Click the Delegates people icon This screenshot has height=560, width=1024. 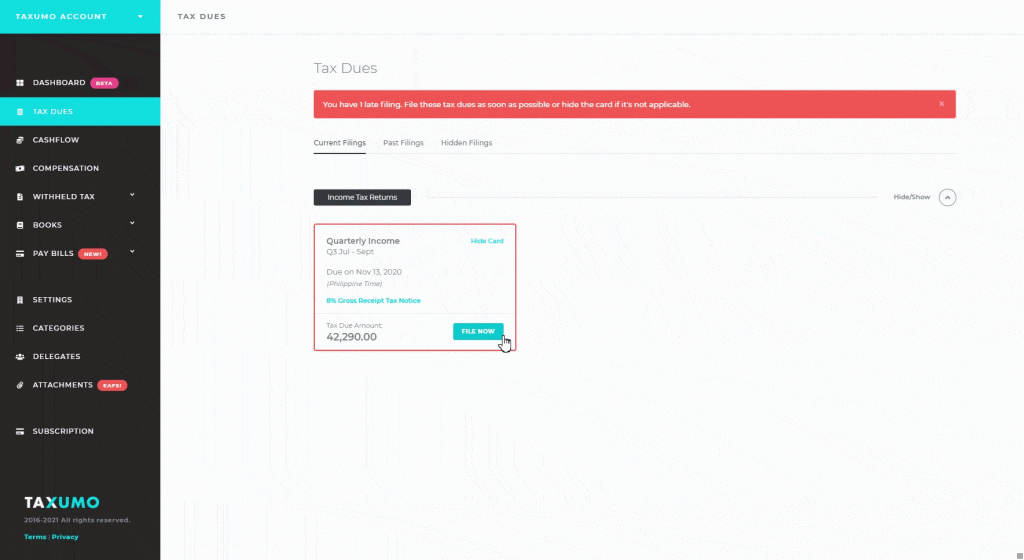pos(20,356)
